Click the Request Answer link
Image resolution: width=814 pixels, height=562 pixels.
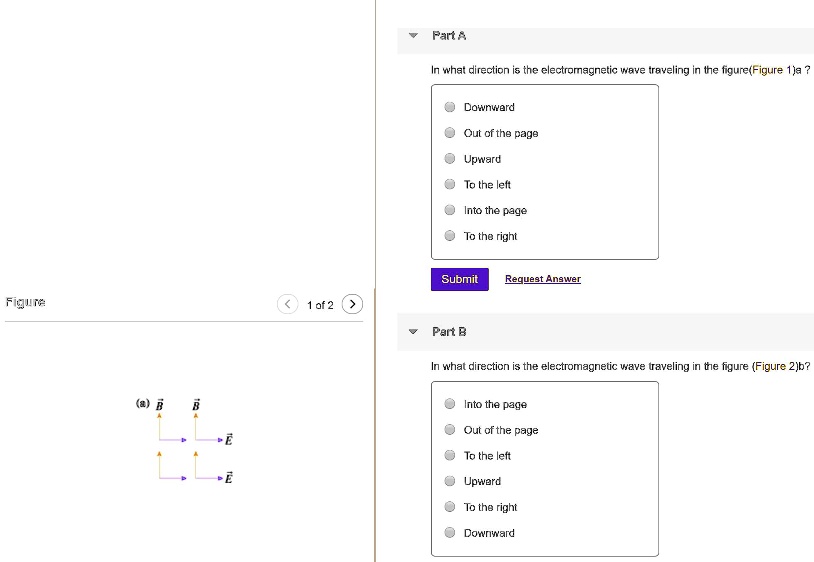coord(542,279)
